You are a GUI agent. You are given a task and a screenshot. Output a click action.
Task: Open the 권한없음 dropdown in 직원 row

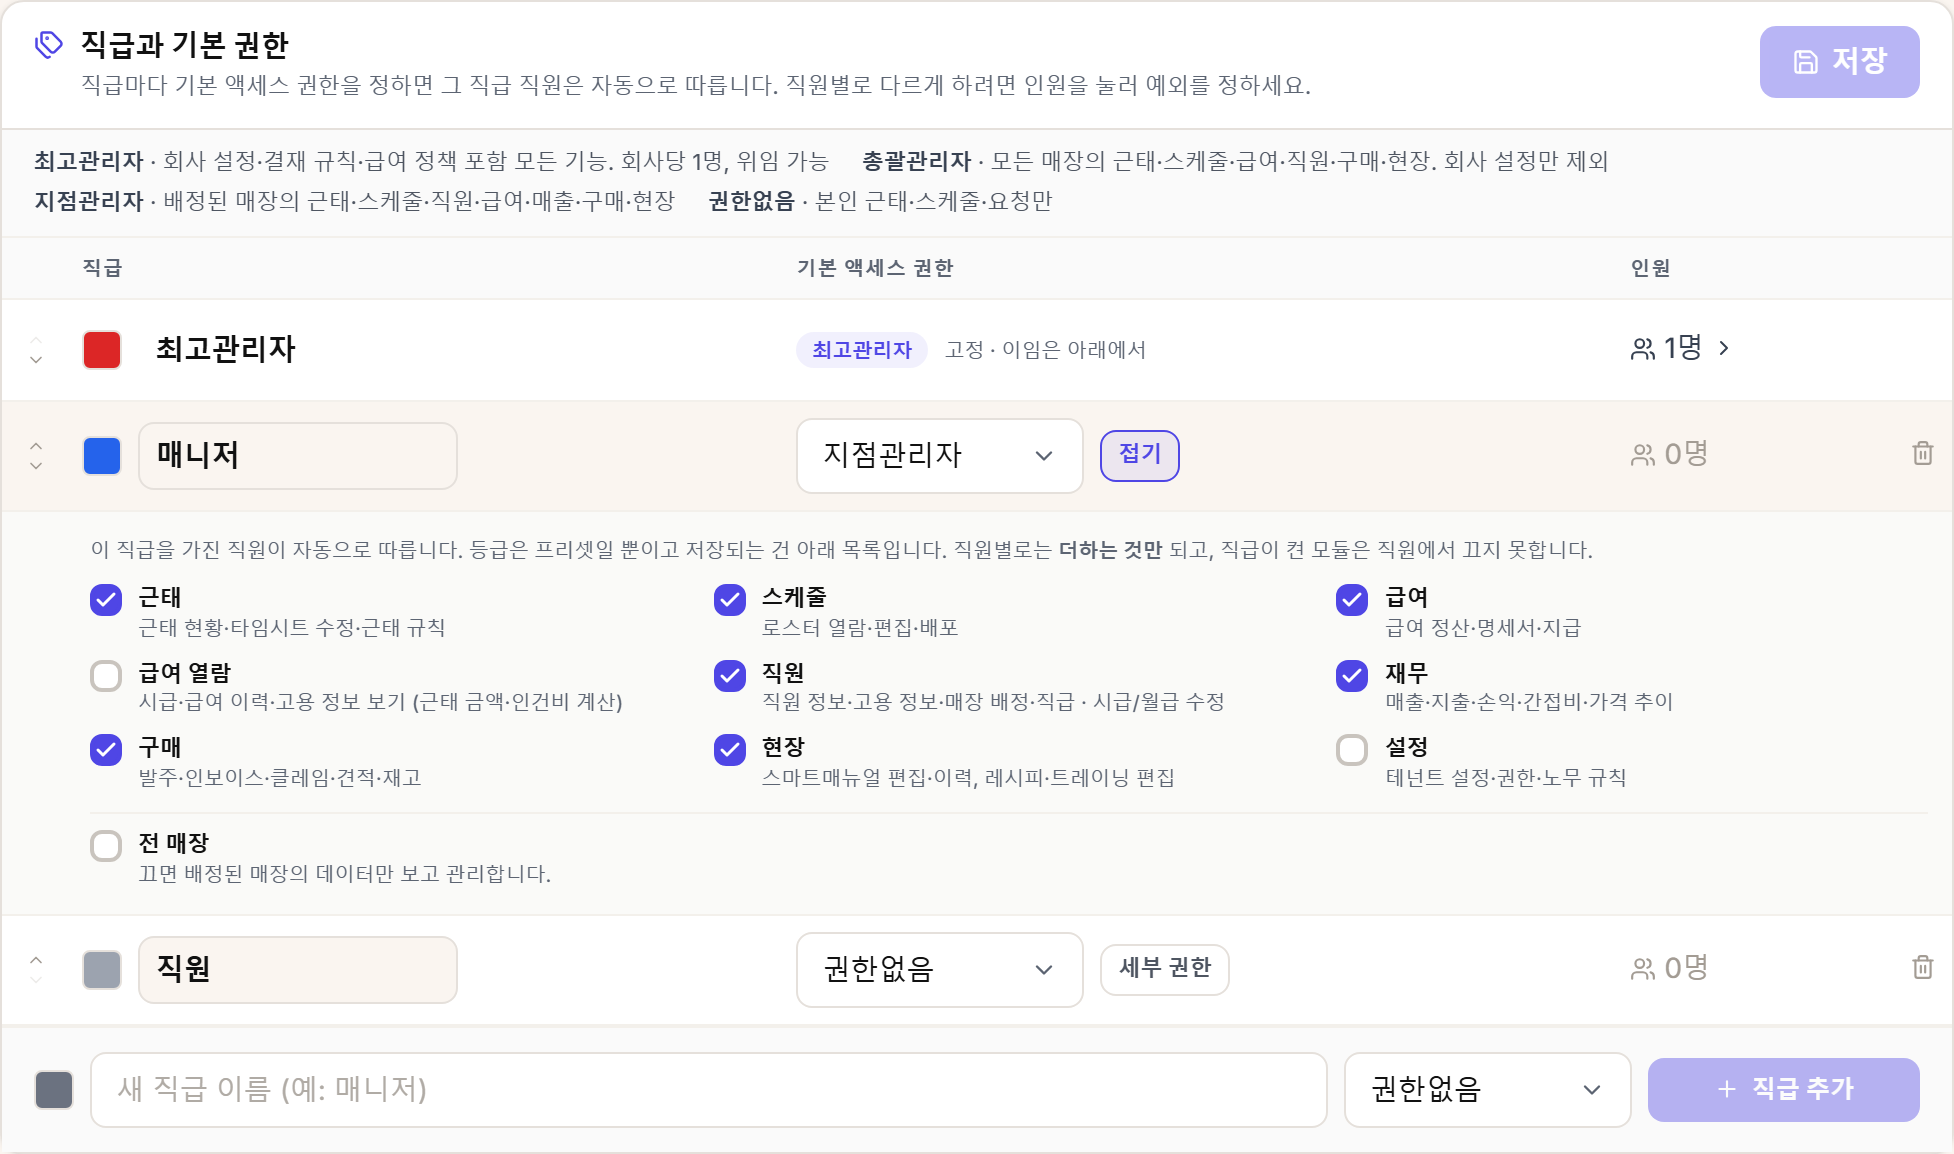[939, 970]
